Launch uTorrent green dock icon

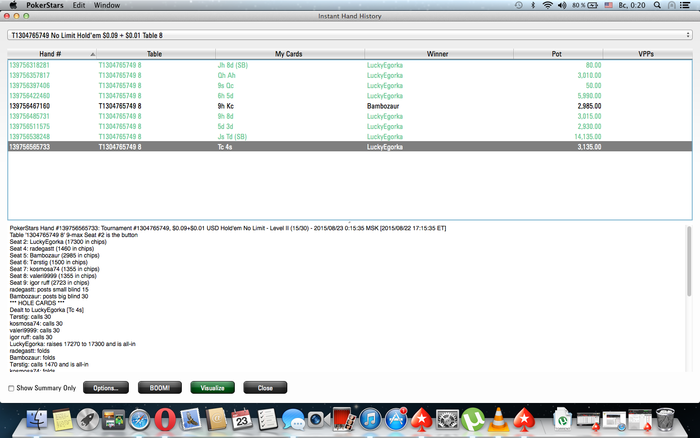[473, 420]
